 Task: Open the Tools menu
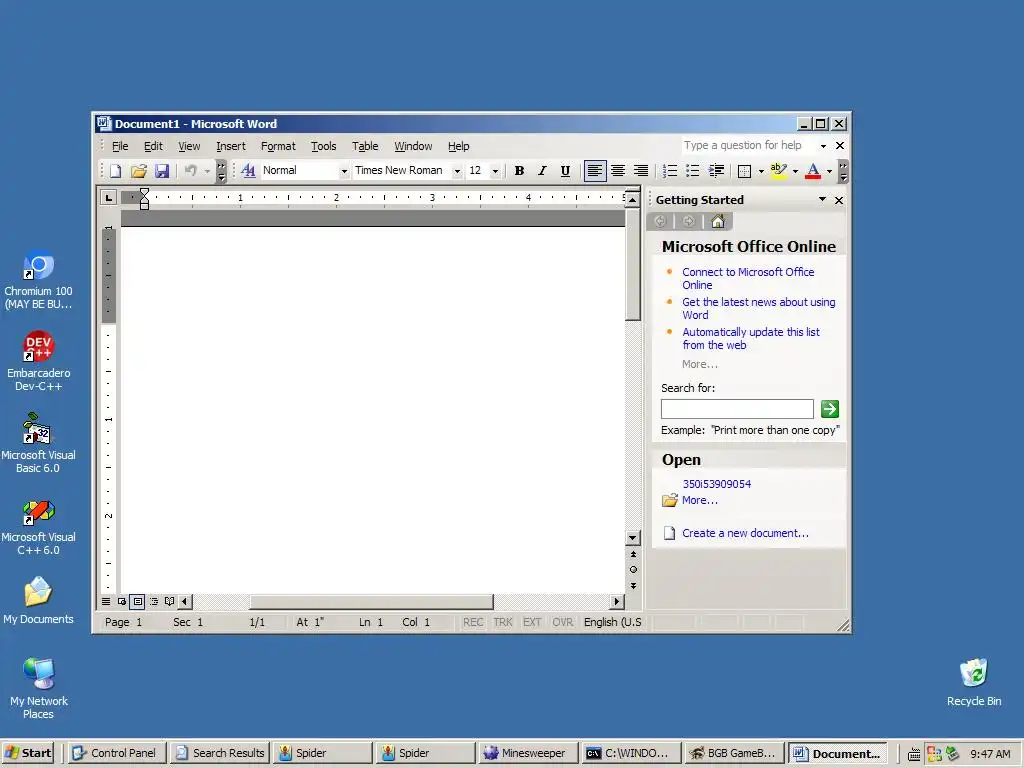(323, 146)
